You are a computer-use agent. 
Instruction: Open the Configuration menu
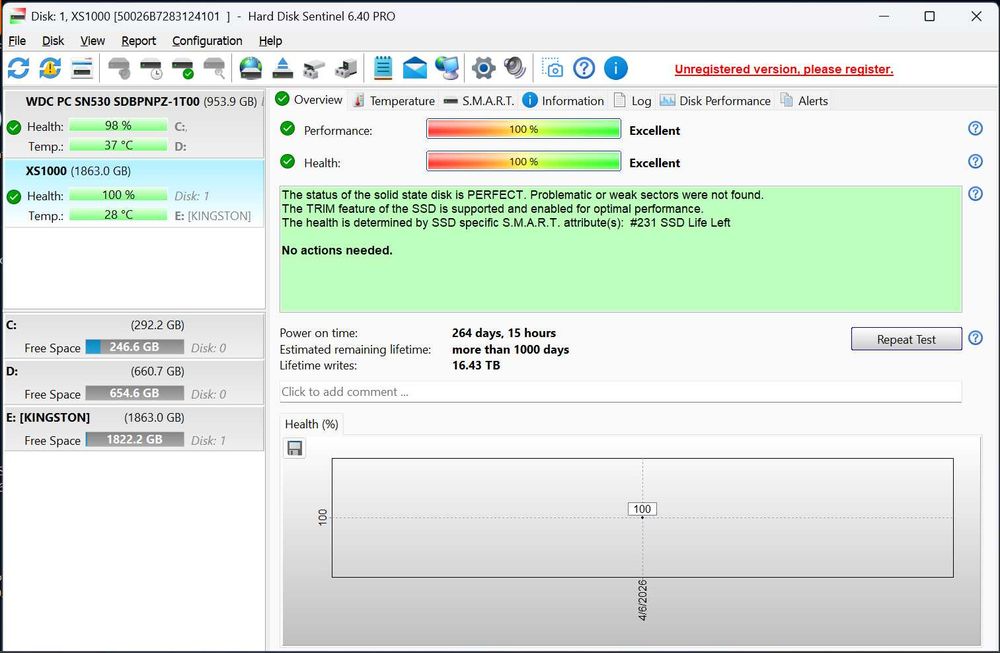[x=207, y=41]
